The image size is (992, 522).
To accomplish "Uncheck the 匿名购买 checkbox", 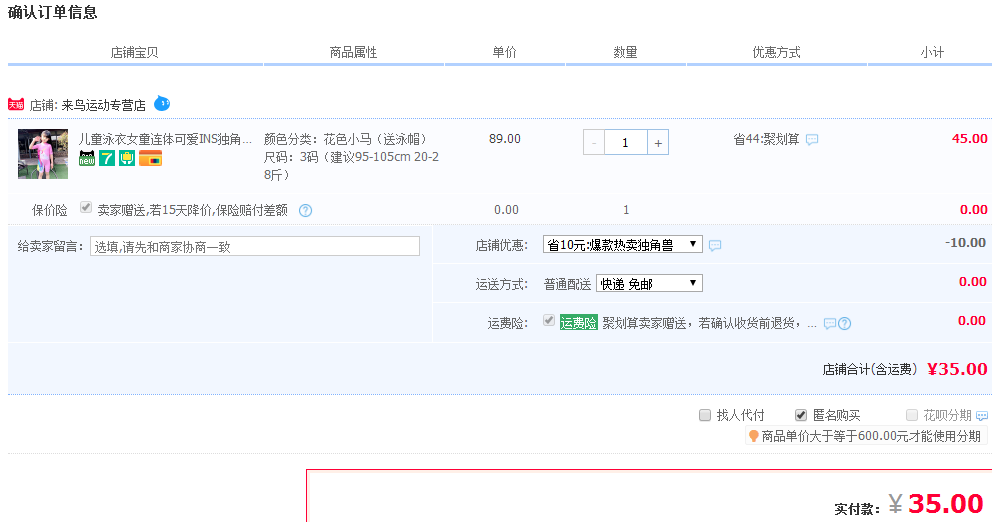I will point(801,415).
